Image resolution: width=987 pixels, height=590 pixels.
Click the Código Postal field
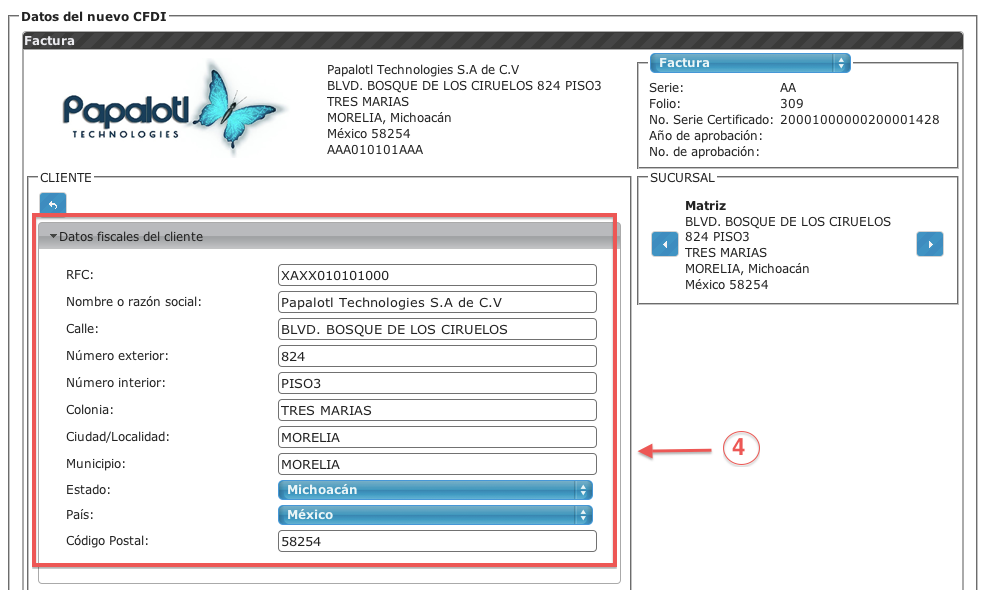[437, 542]
